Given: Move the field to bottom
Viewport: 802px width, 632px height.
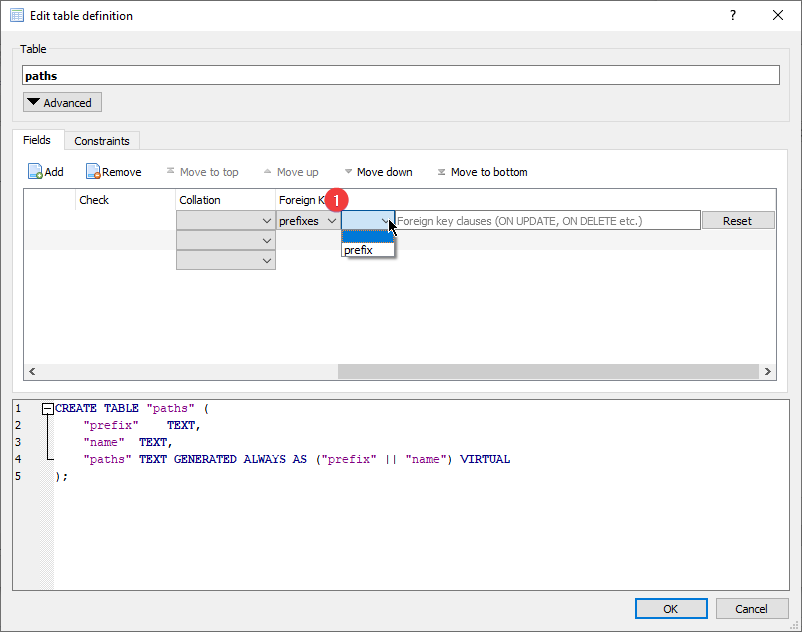Looking at the screenshot, I should pyautogui.click(x=482, y=171).
